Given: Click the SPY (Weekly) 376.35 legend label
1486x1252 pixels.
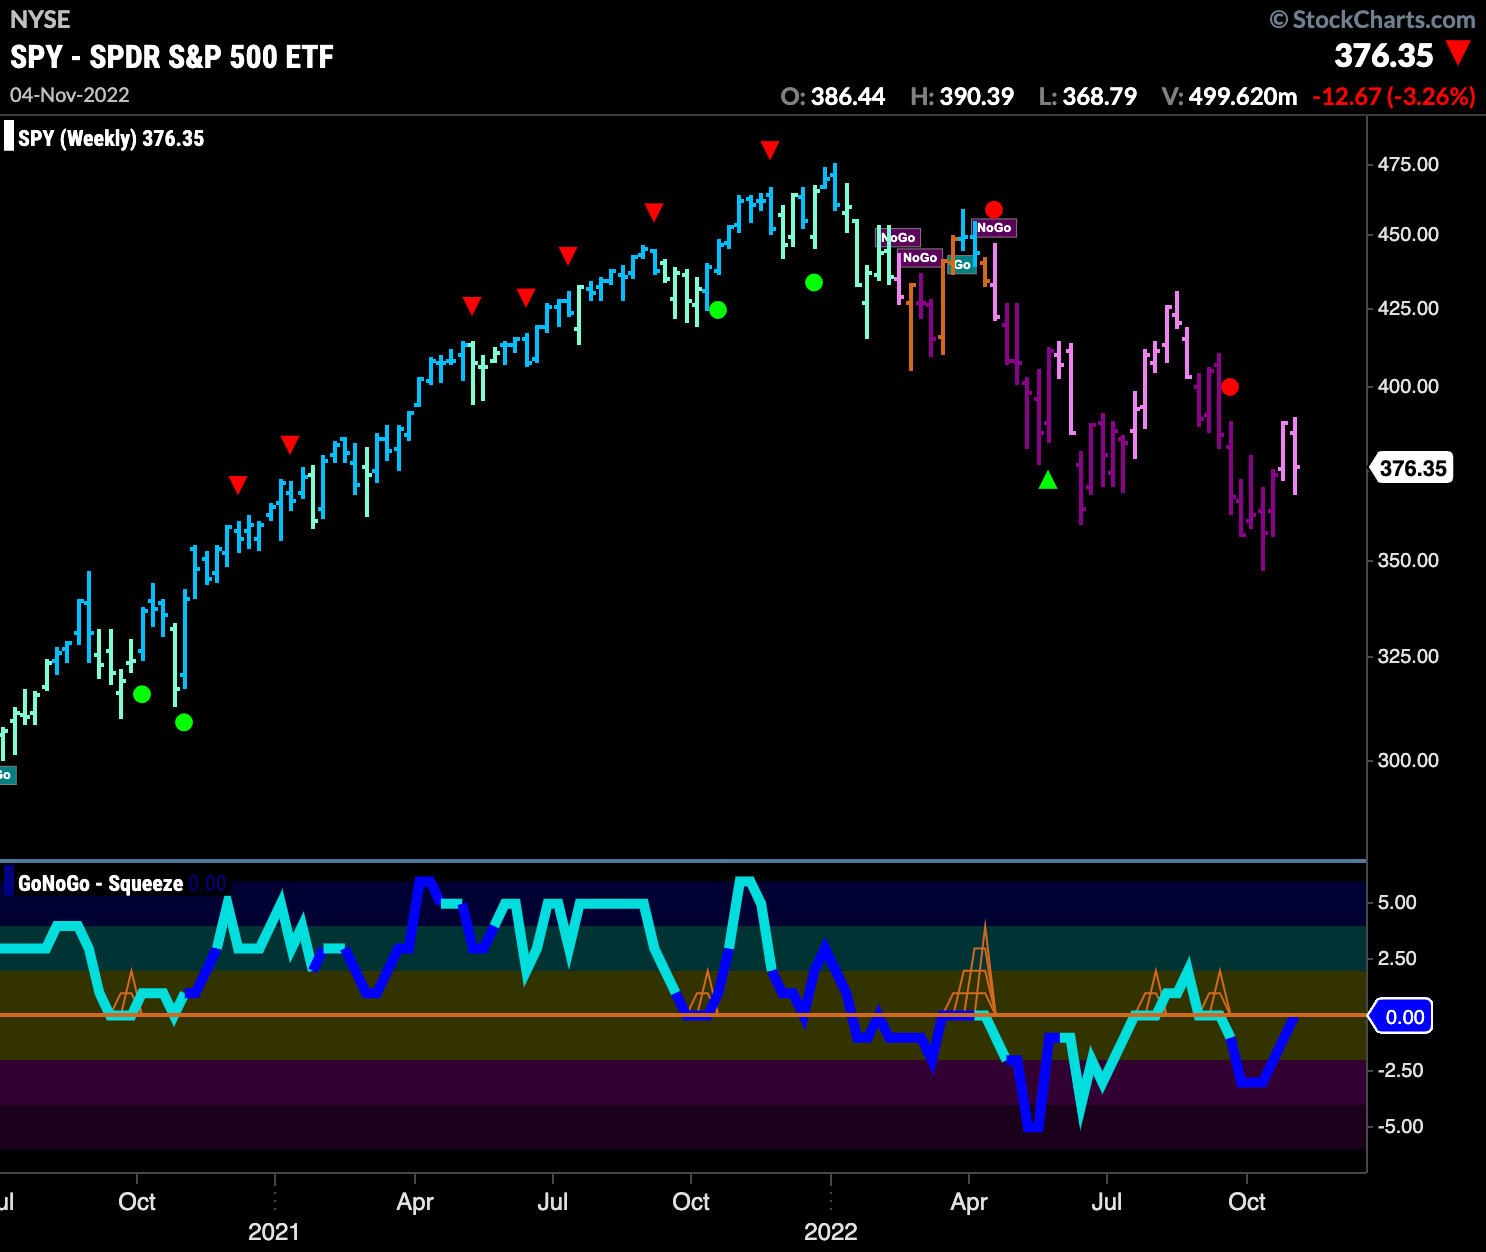Looking at the screenshot, I should point(111,138).
